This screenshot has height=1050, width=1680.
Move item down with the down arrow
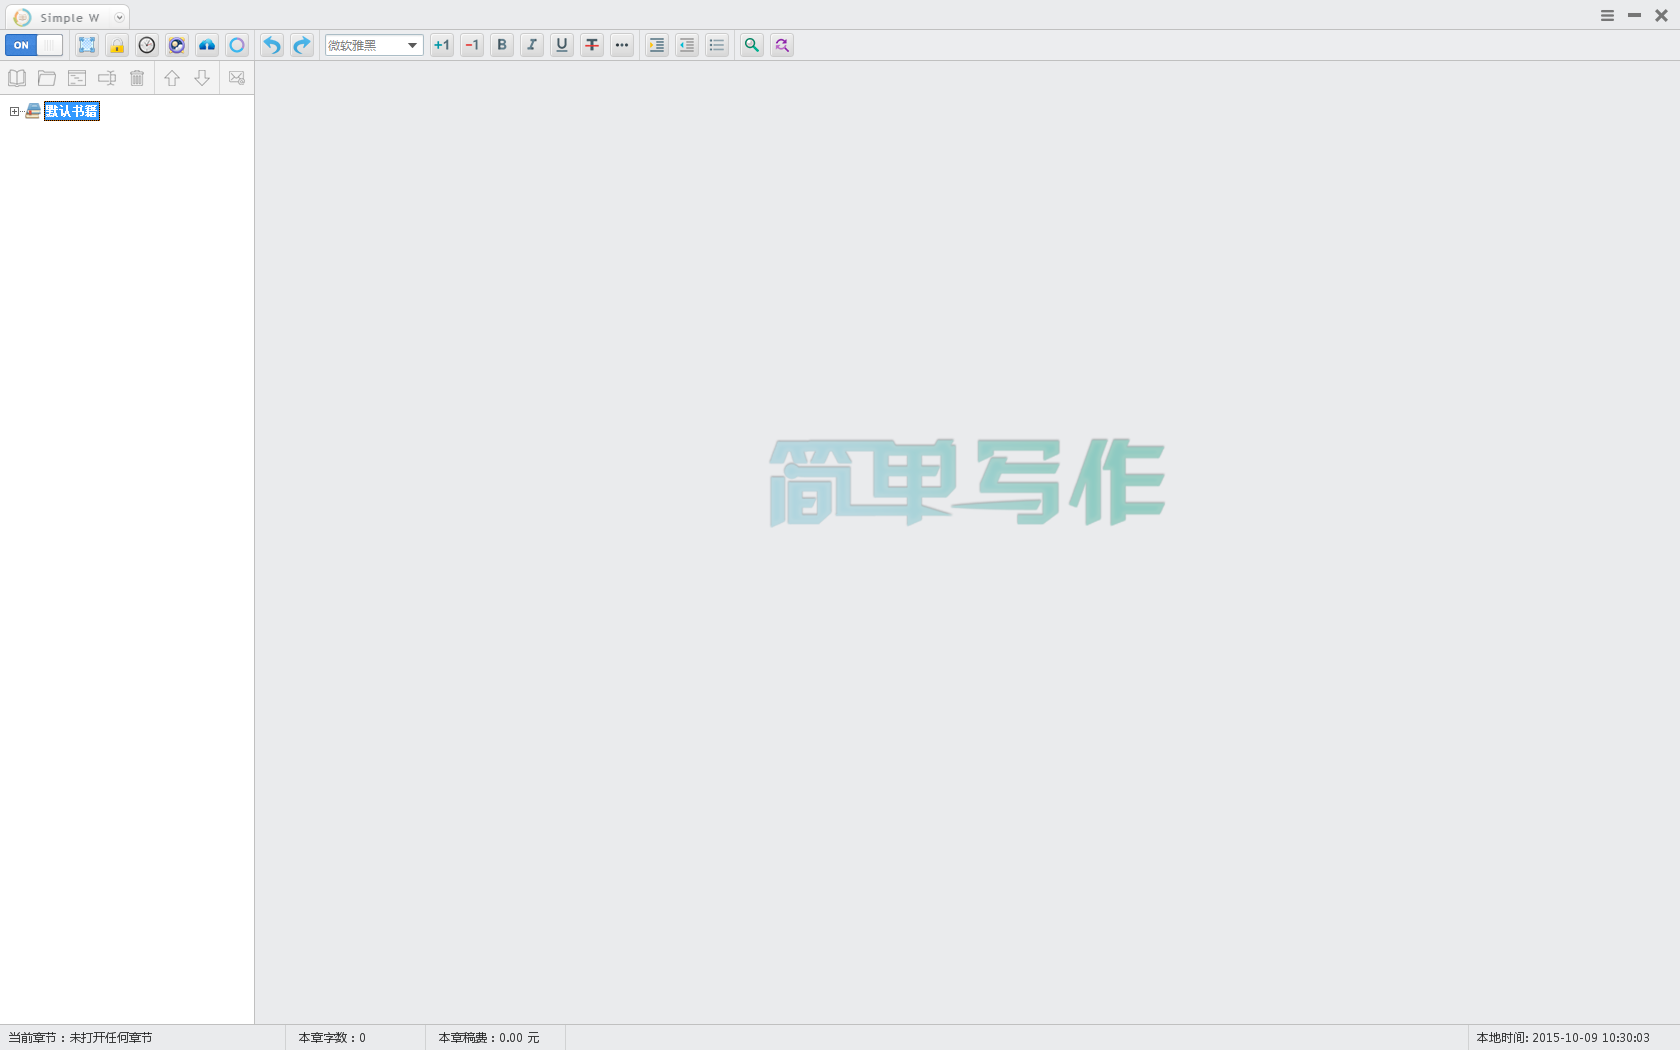(x=202, y=78)
